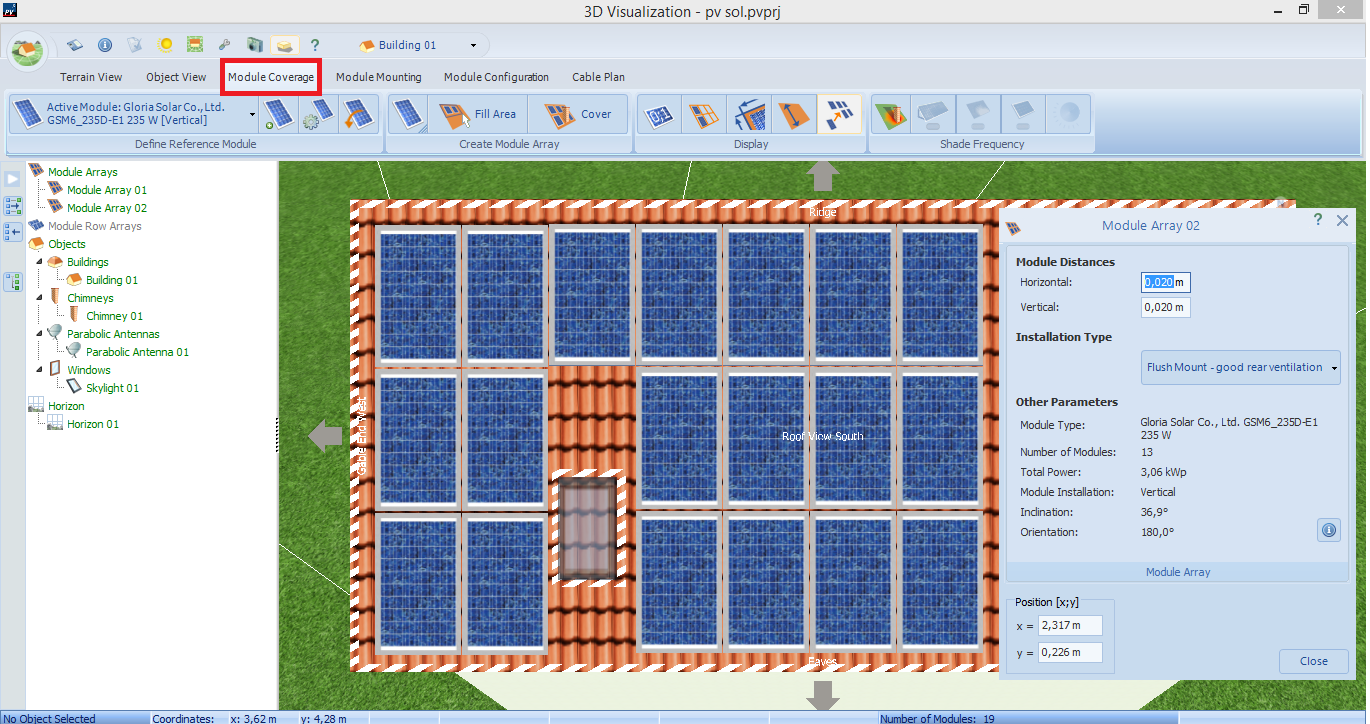Click the Fill Area button

[477, 114]
